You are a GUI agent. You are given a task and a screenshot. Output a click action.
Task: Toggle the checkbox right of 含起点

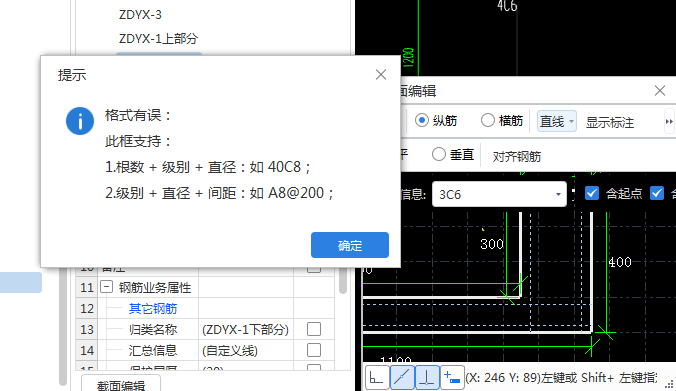tap(657, 193)
